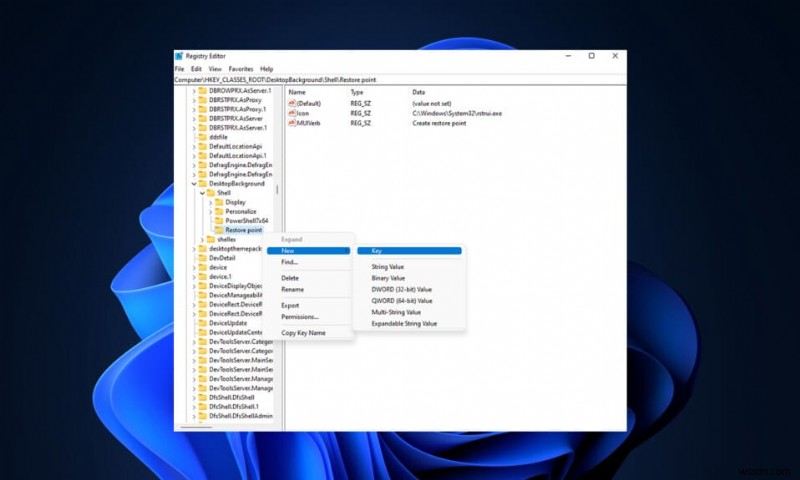The width and height of the screenshot is (800, 480).
Task: Click the MUIVerb value icon
Action: pos(292,123)
